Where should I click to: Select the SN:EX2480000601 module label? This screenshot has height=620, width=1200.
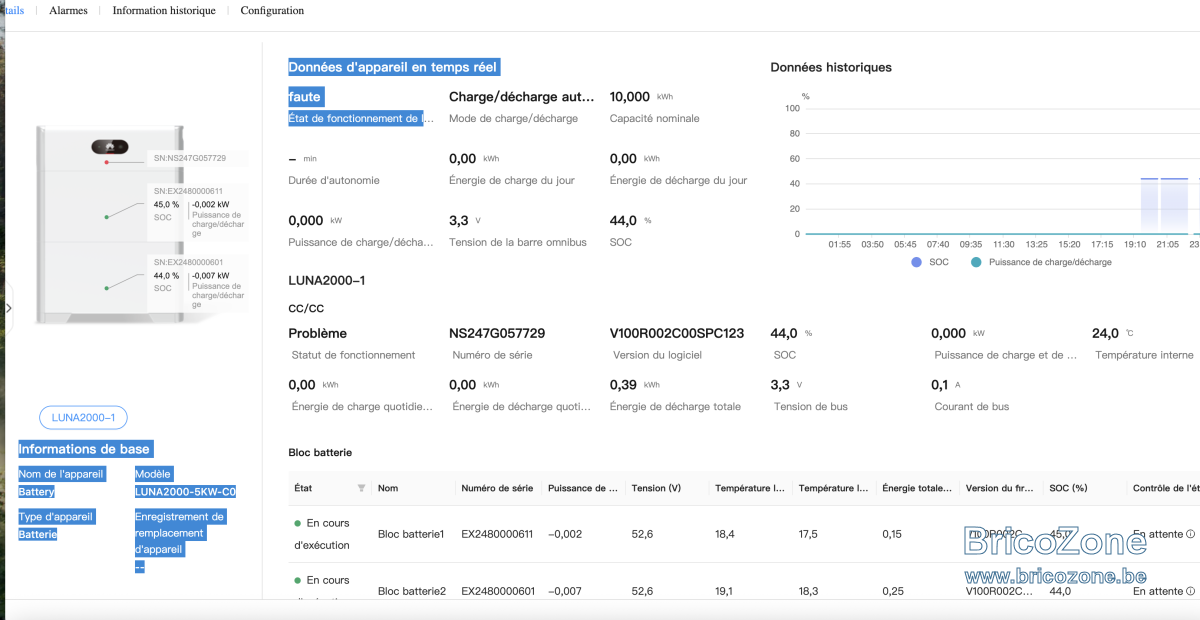click(x=188, y=262)
